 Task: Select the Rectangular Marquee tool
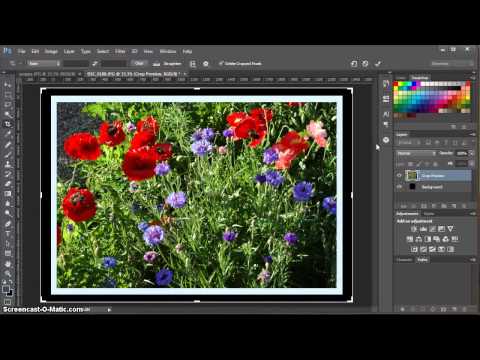[7, 95]
